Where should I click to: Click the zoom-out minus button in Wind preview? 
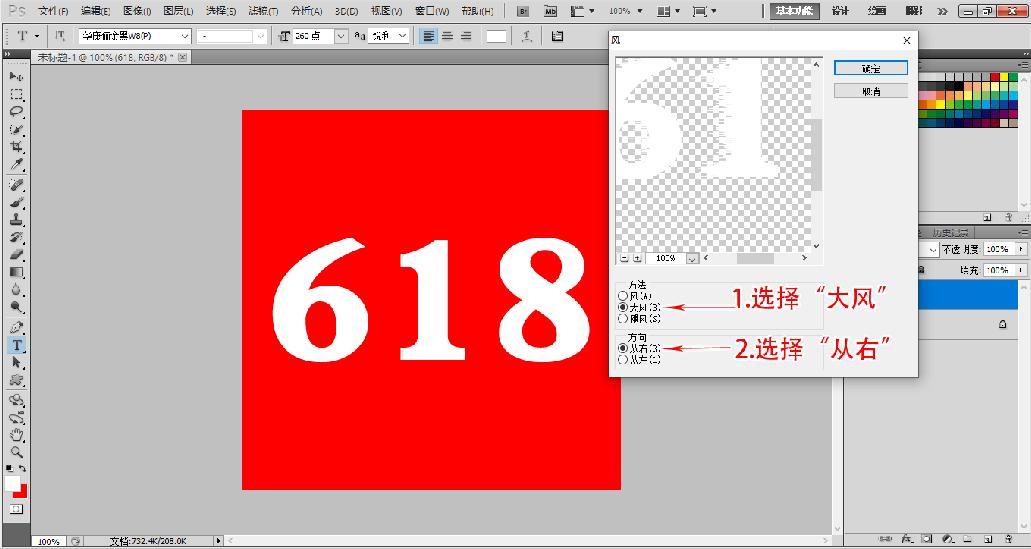click(x=623, y=258)
